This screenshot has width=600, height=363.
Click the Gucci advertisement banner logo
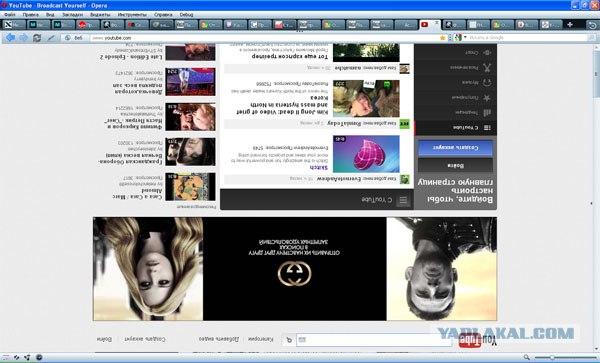[x=294, y=274]
